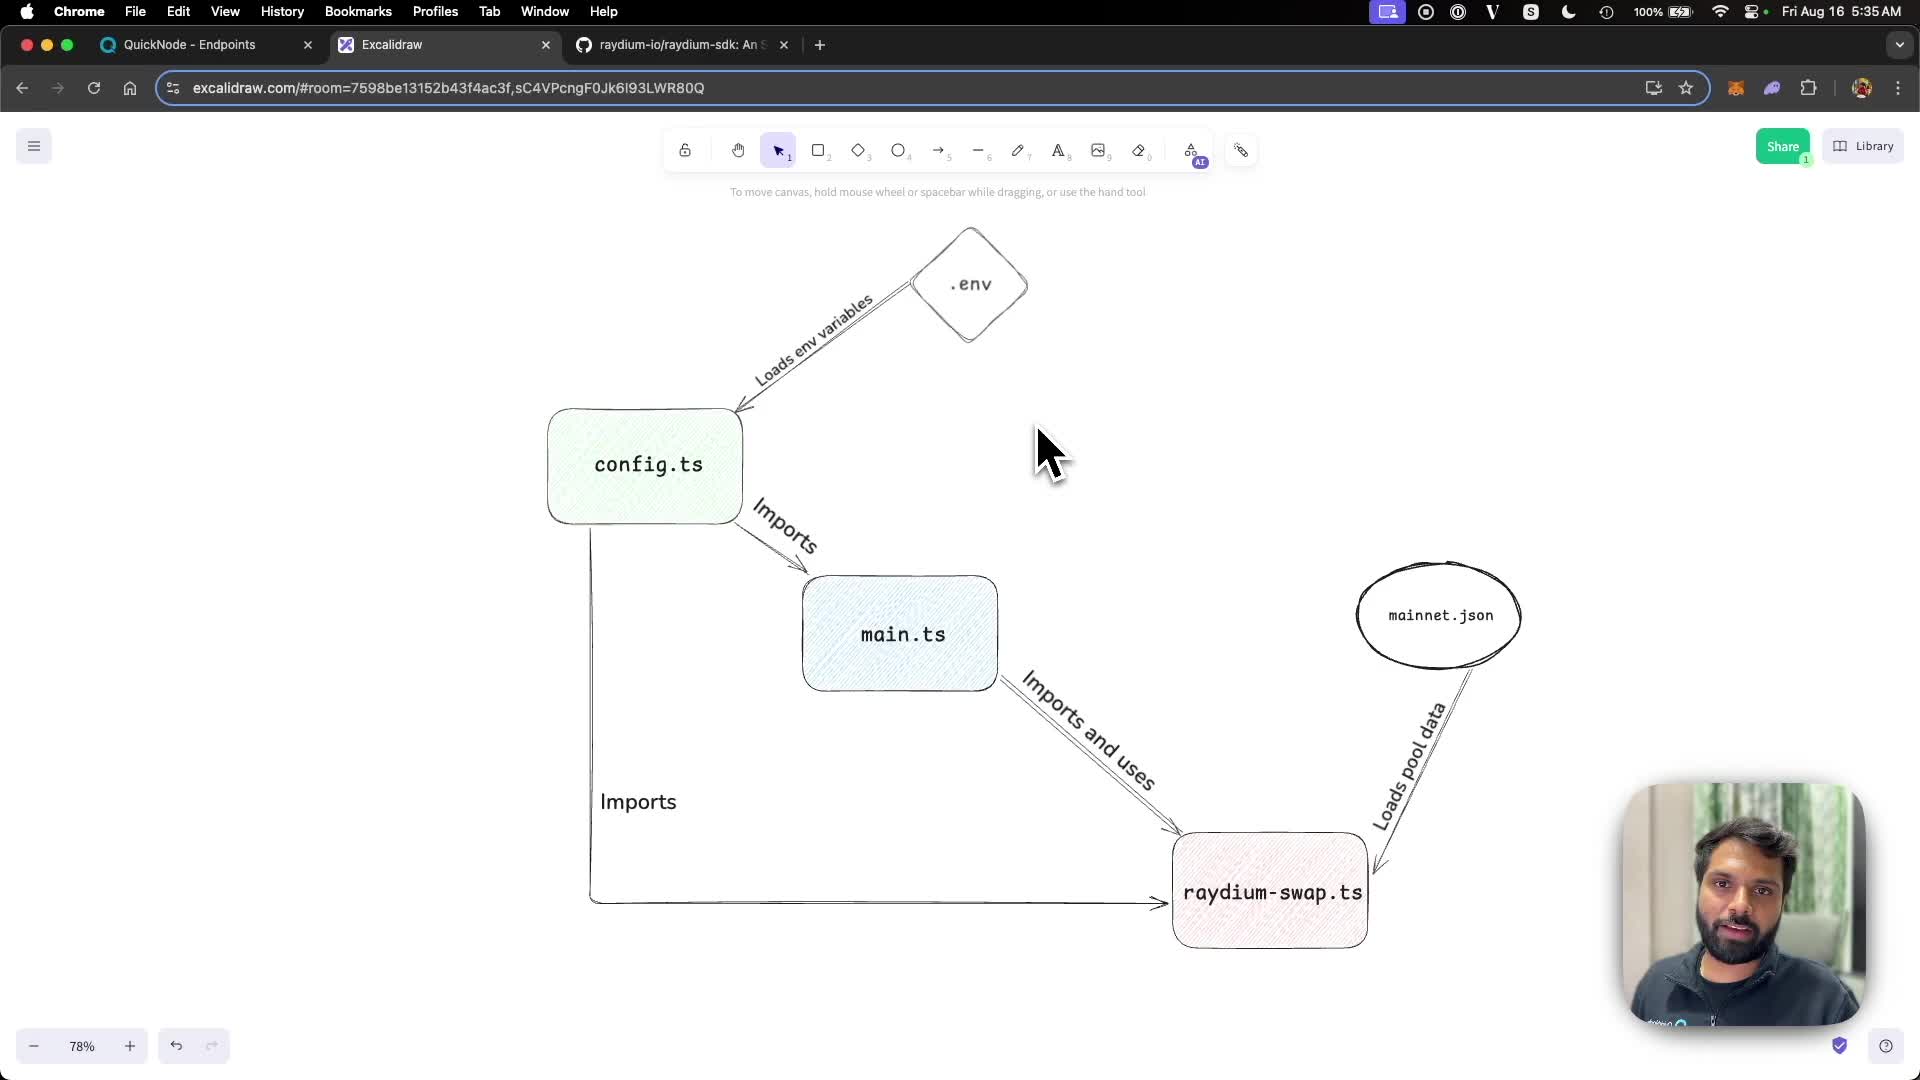1920x1080 pixels.
Task: Open the More shapes AI tool
Action: (x=1192, y=152)
